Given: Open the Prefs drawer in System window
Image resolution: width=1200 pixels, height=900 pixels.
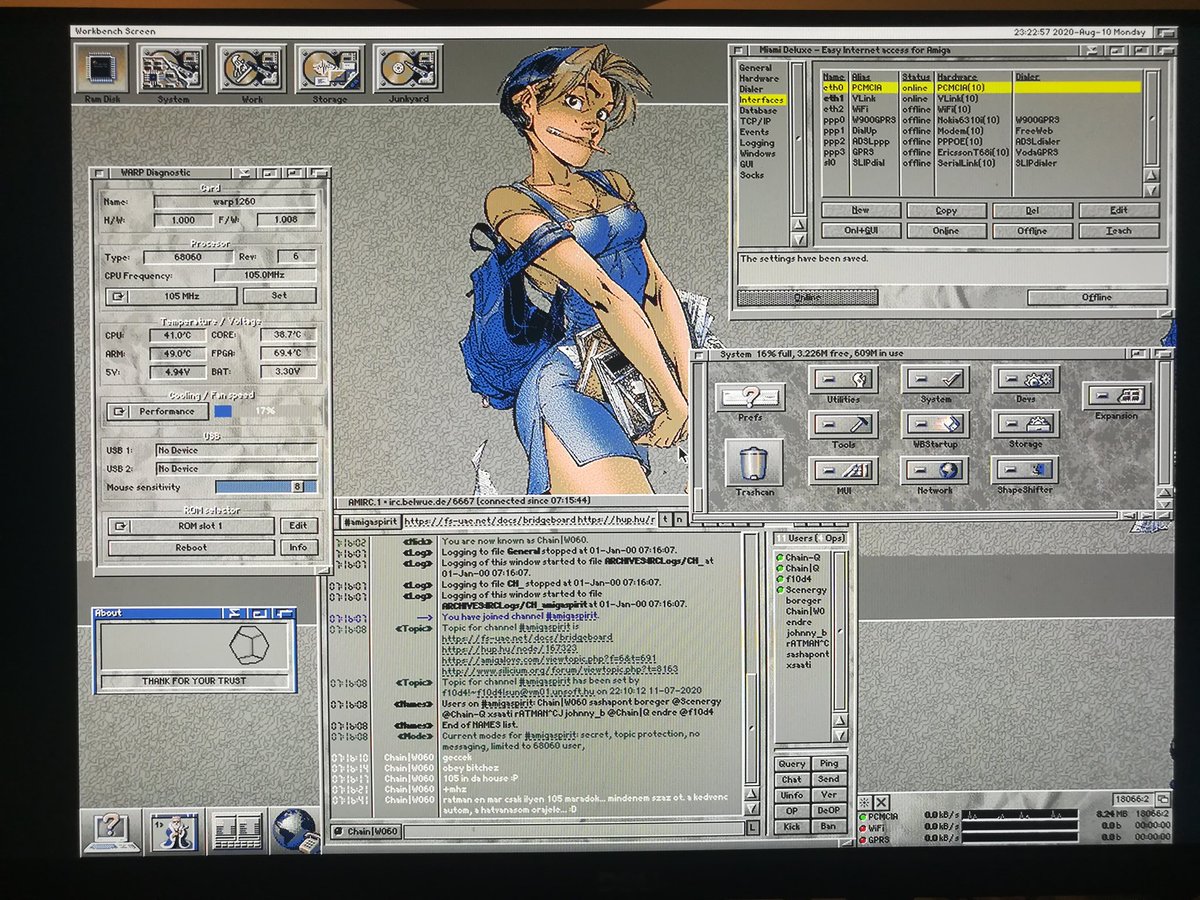Looking at the screenshot, I should coord(750,396).
